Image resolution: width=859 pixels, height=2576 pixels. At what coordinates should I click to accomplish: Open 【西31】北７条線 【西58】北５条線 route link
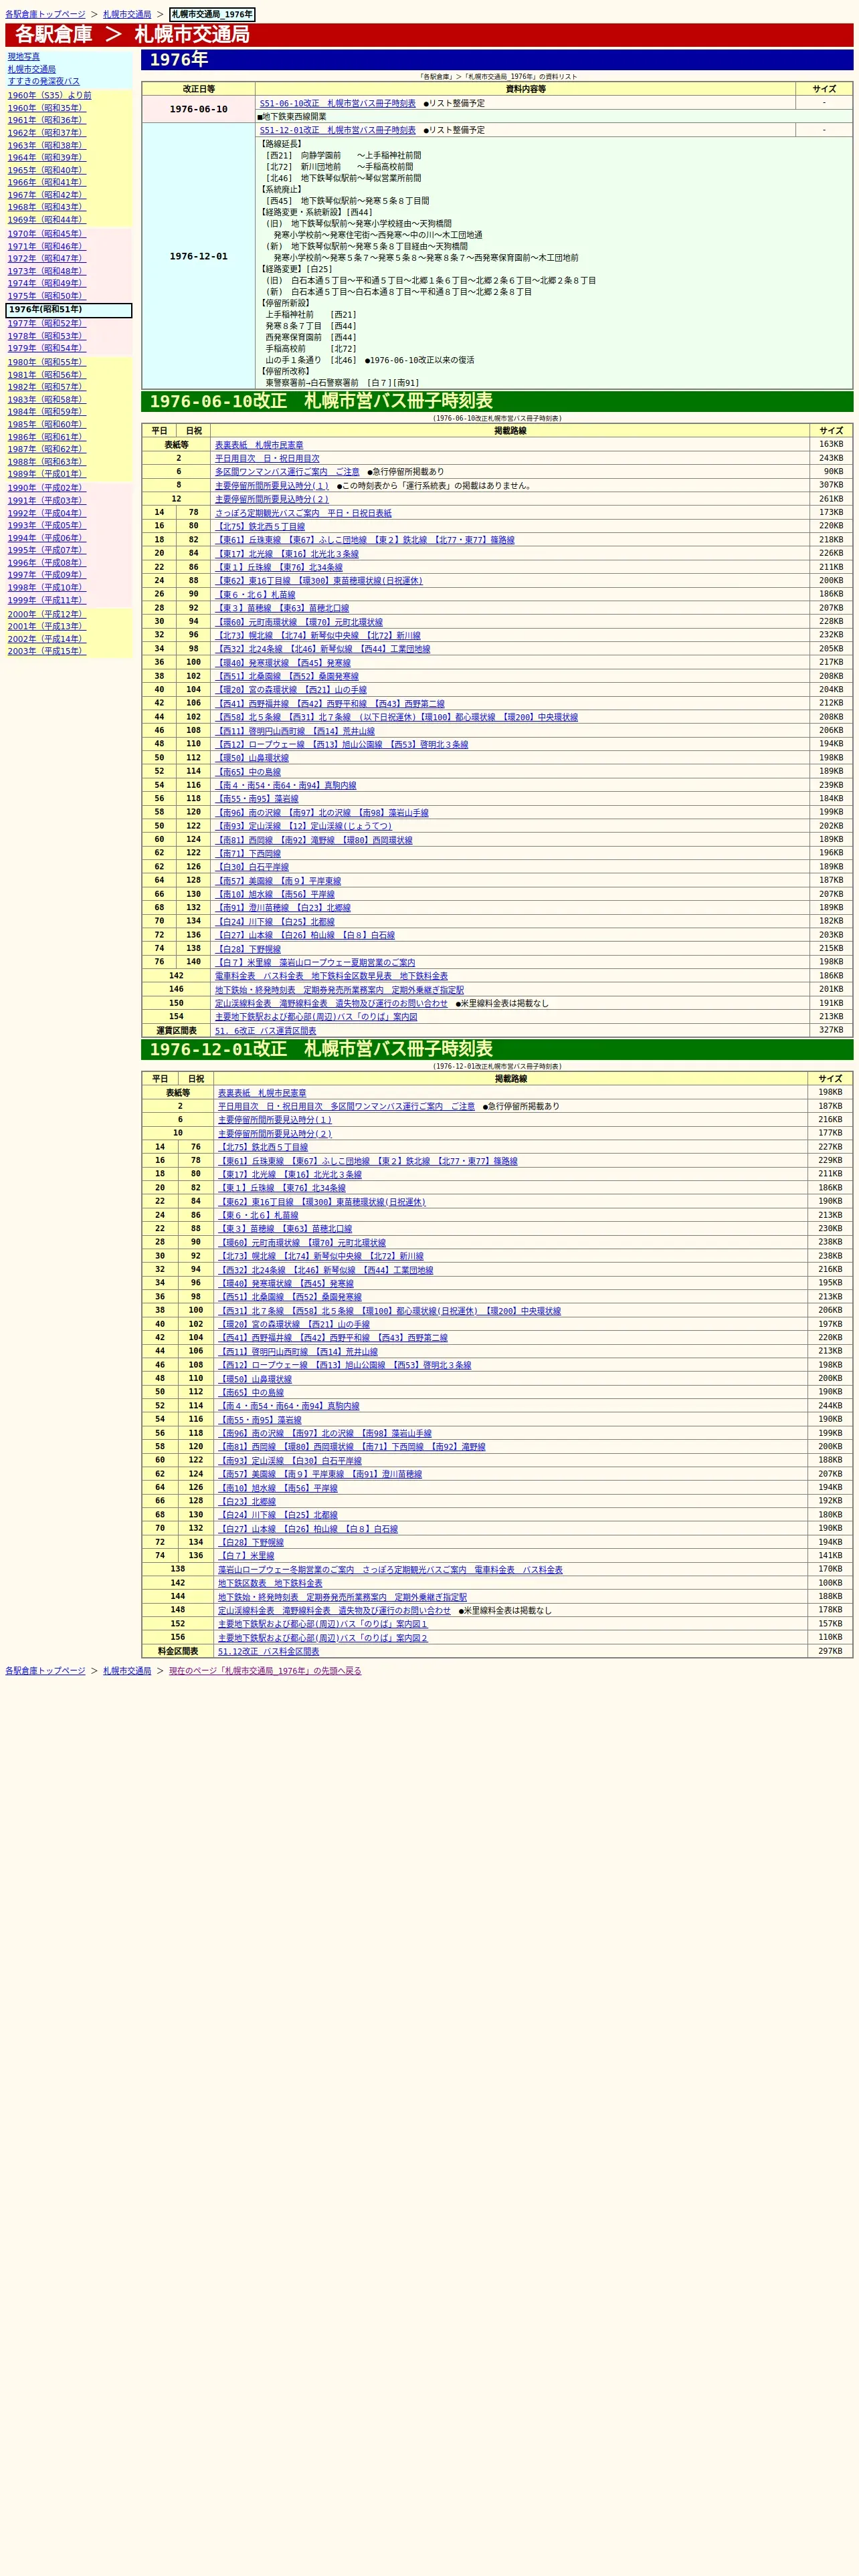click(389, 1311)
